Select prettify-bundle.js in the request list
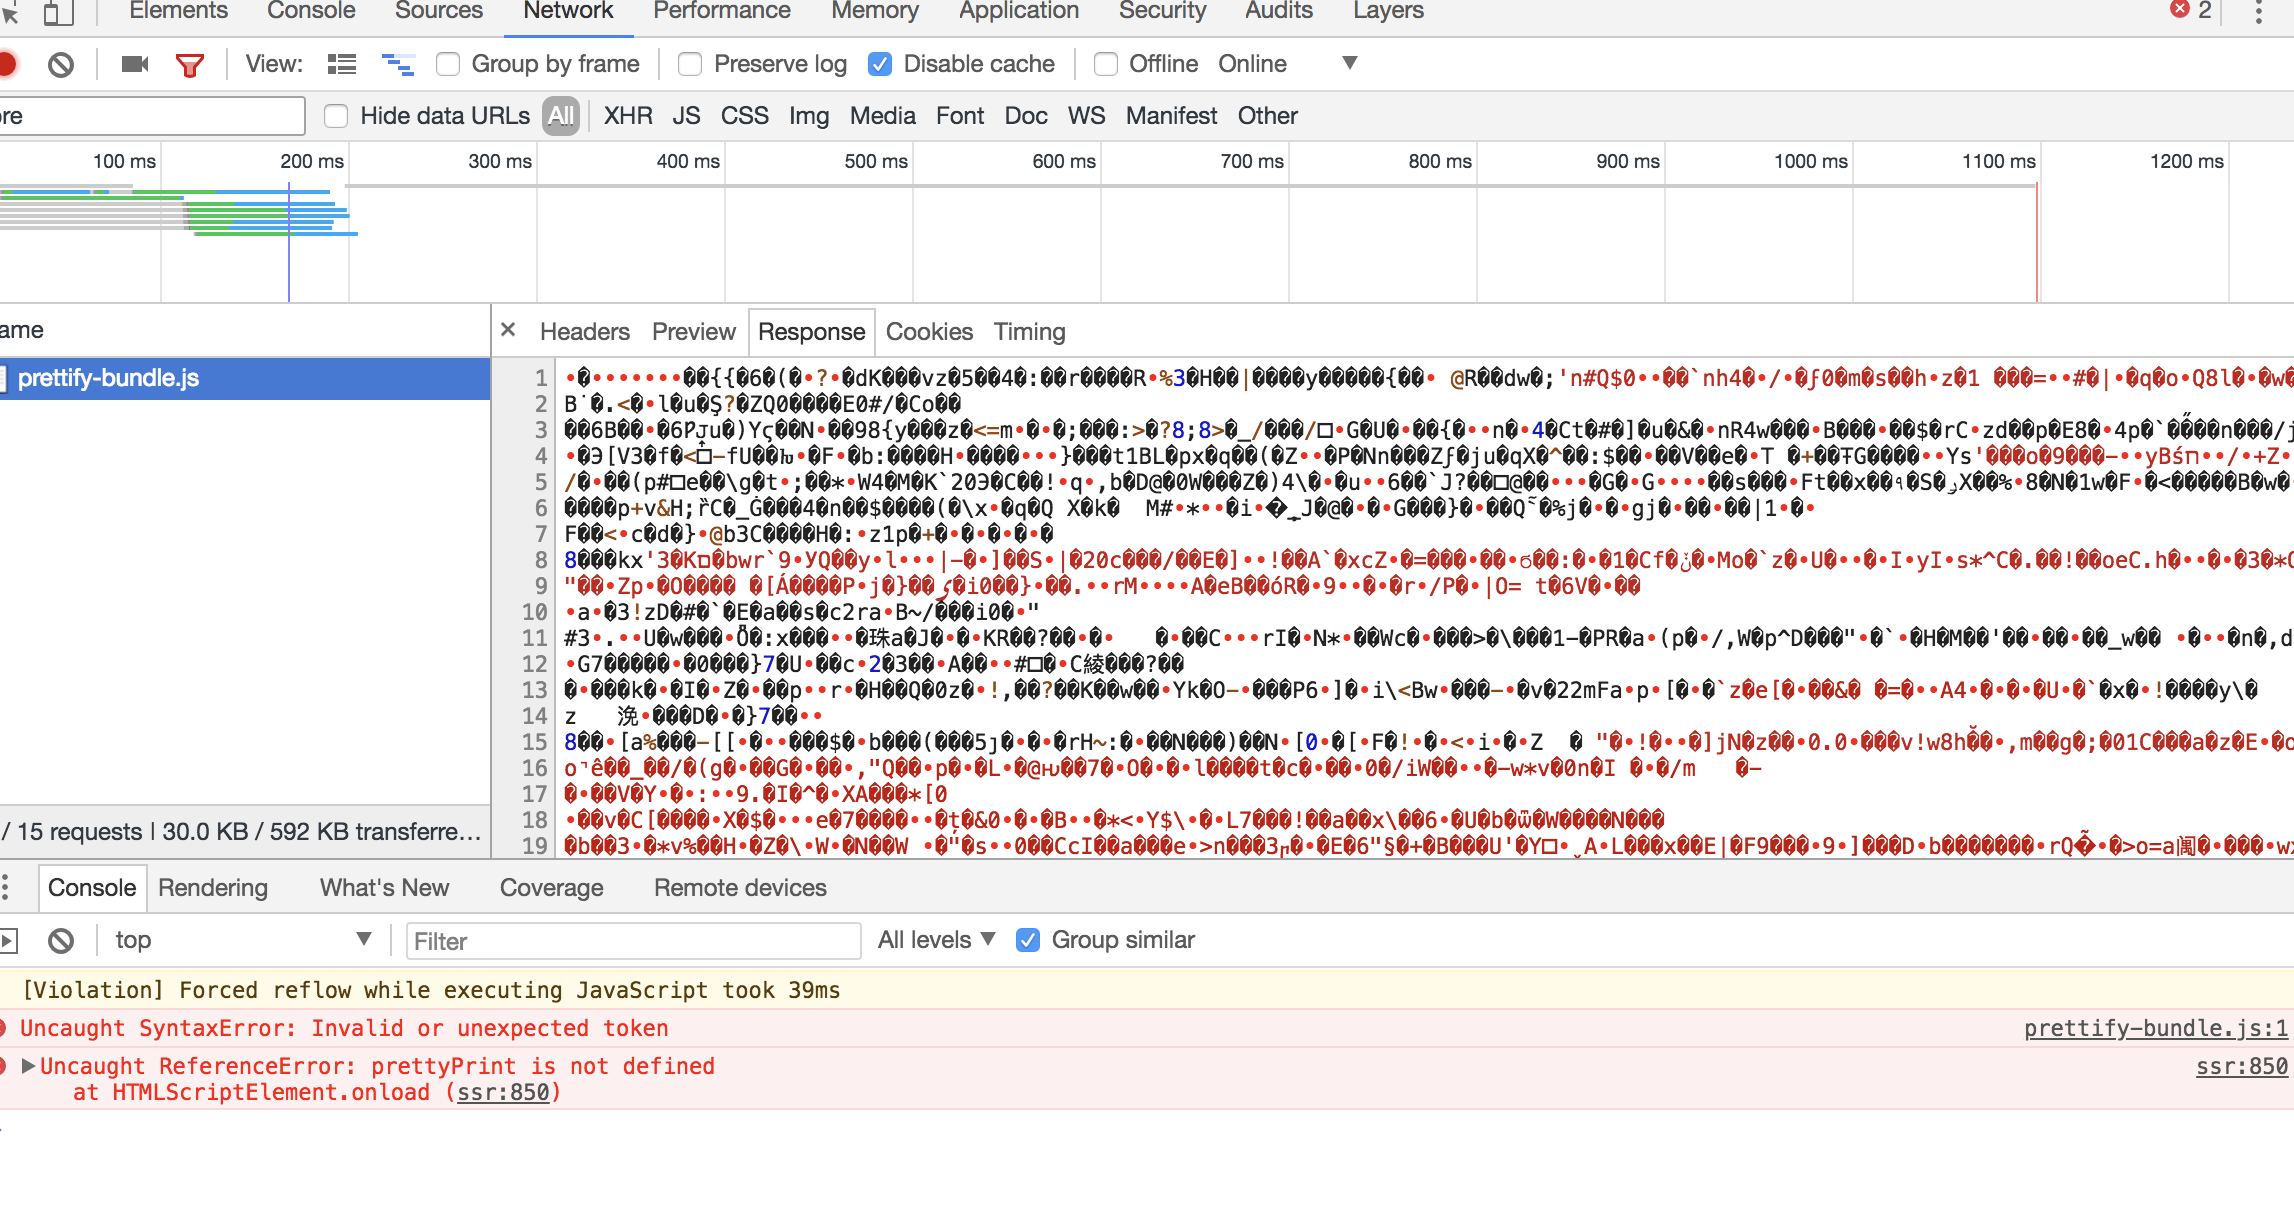The height and width of the screenshot is (1212, 2294). coord(110,378)
